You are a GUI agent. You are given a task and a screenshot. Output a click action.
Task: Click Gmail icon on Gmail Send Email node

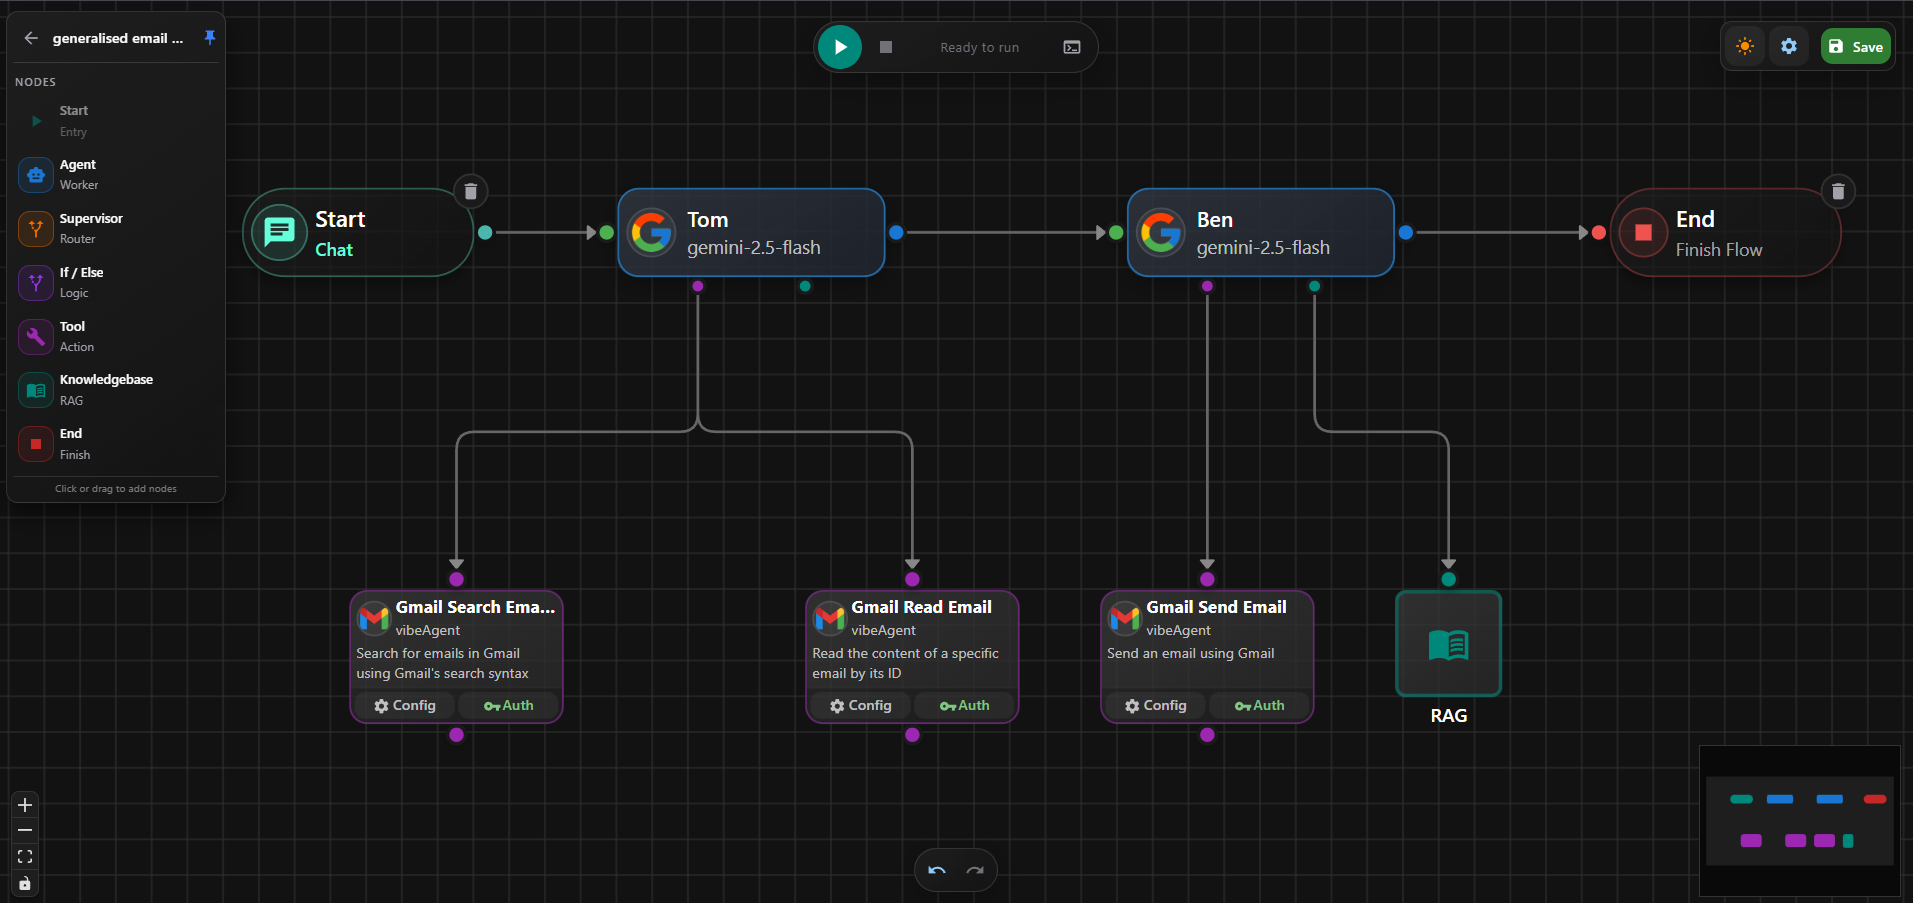[x=1125, y=618]
